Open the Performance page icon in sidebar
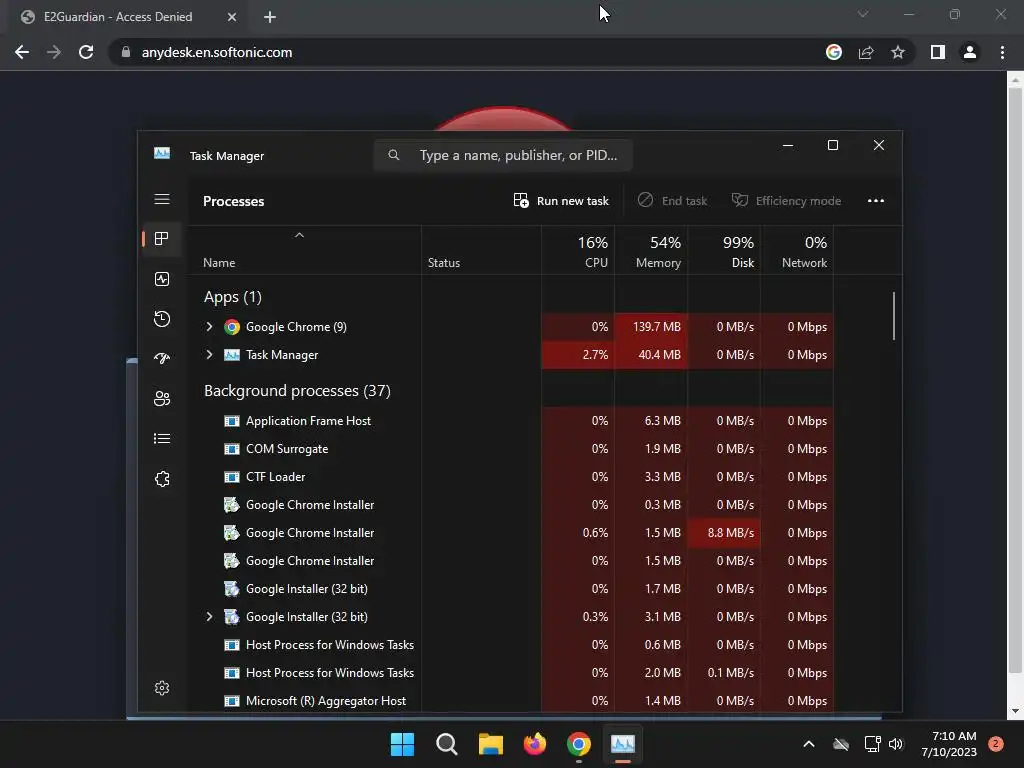This screenshot has height=768, width=1024. click(162, 279)
